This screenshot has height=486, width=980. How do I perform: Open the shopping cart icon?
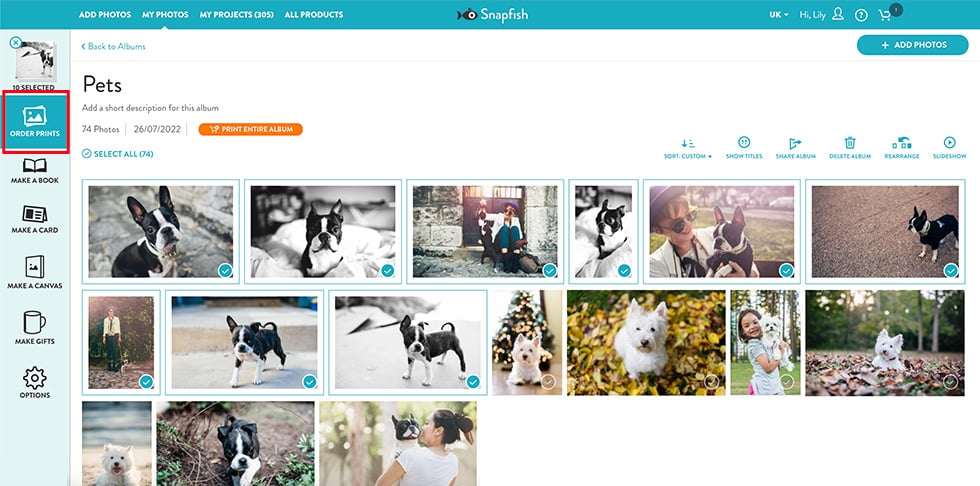pos(885,15)
